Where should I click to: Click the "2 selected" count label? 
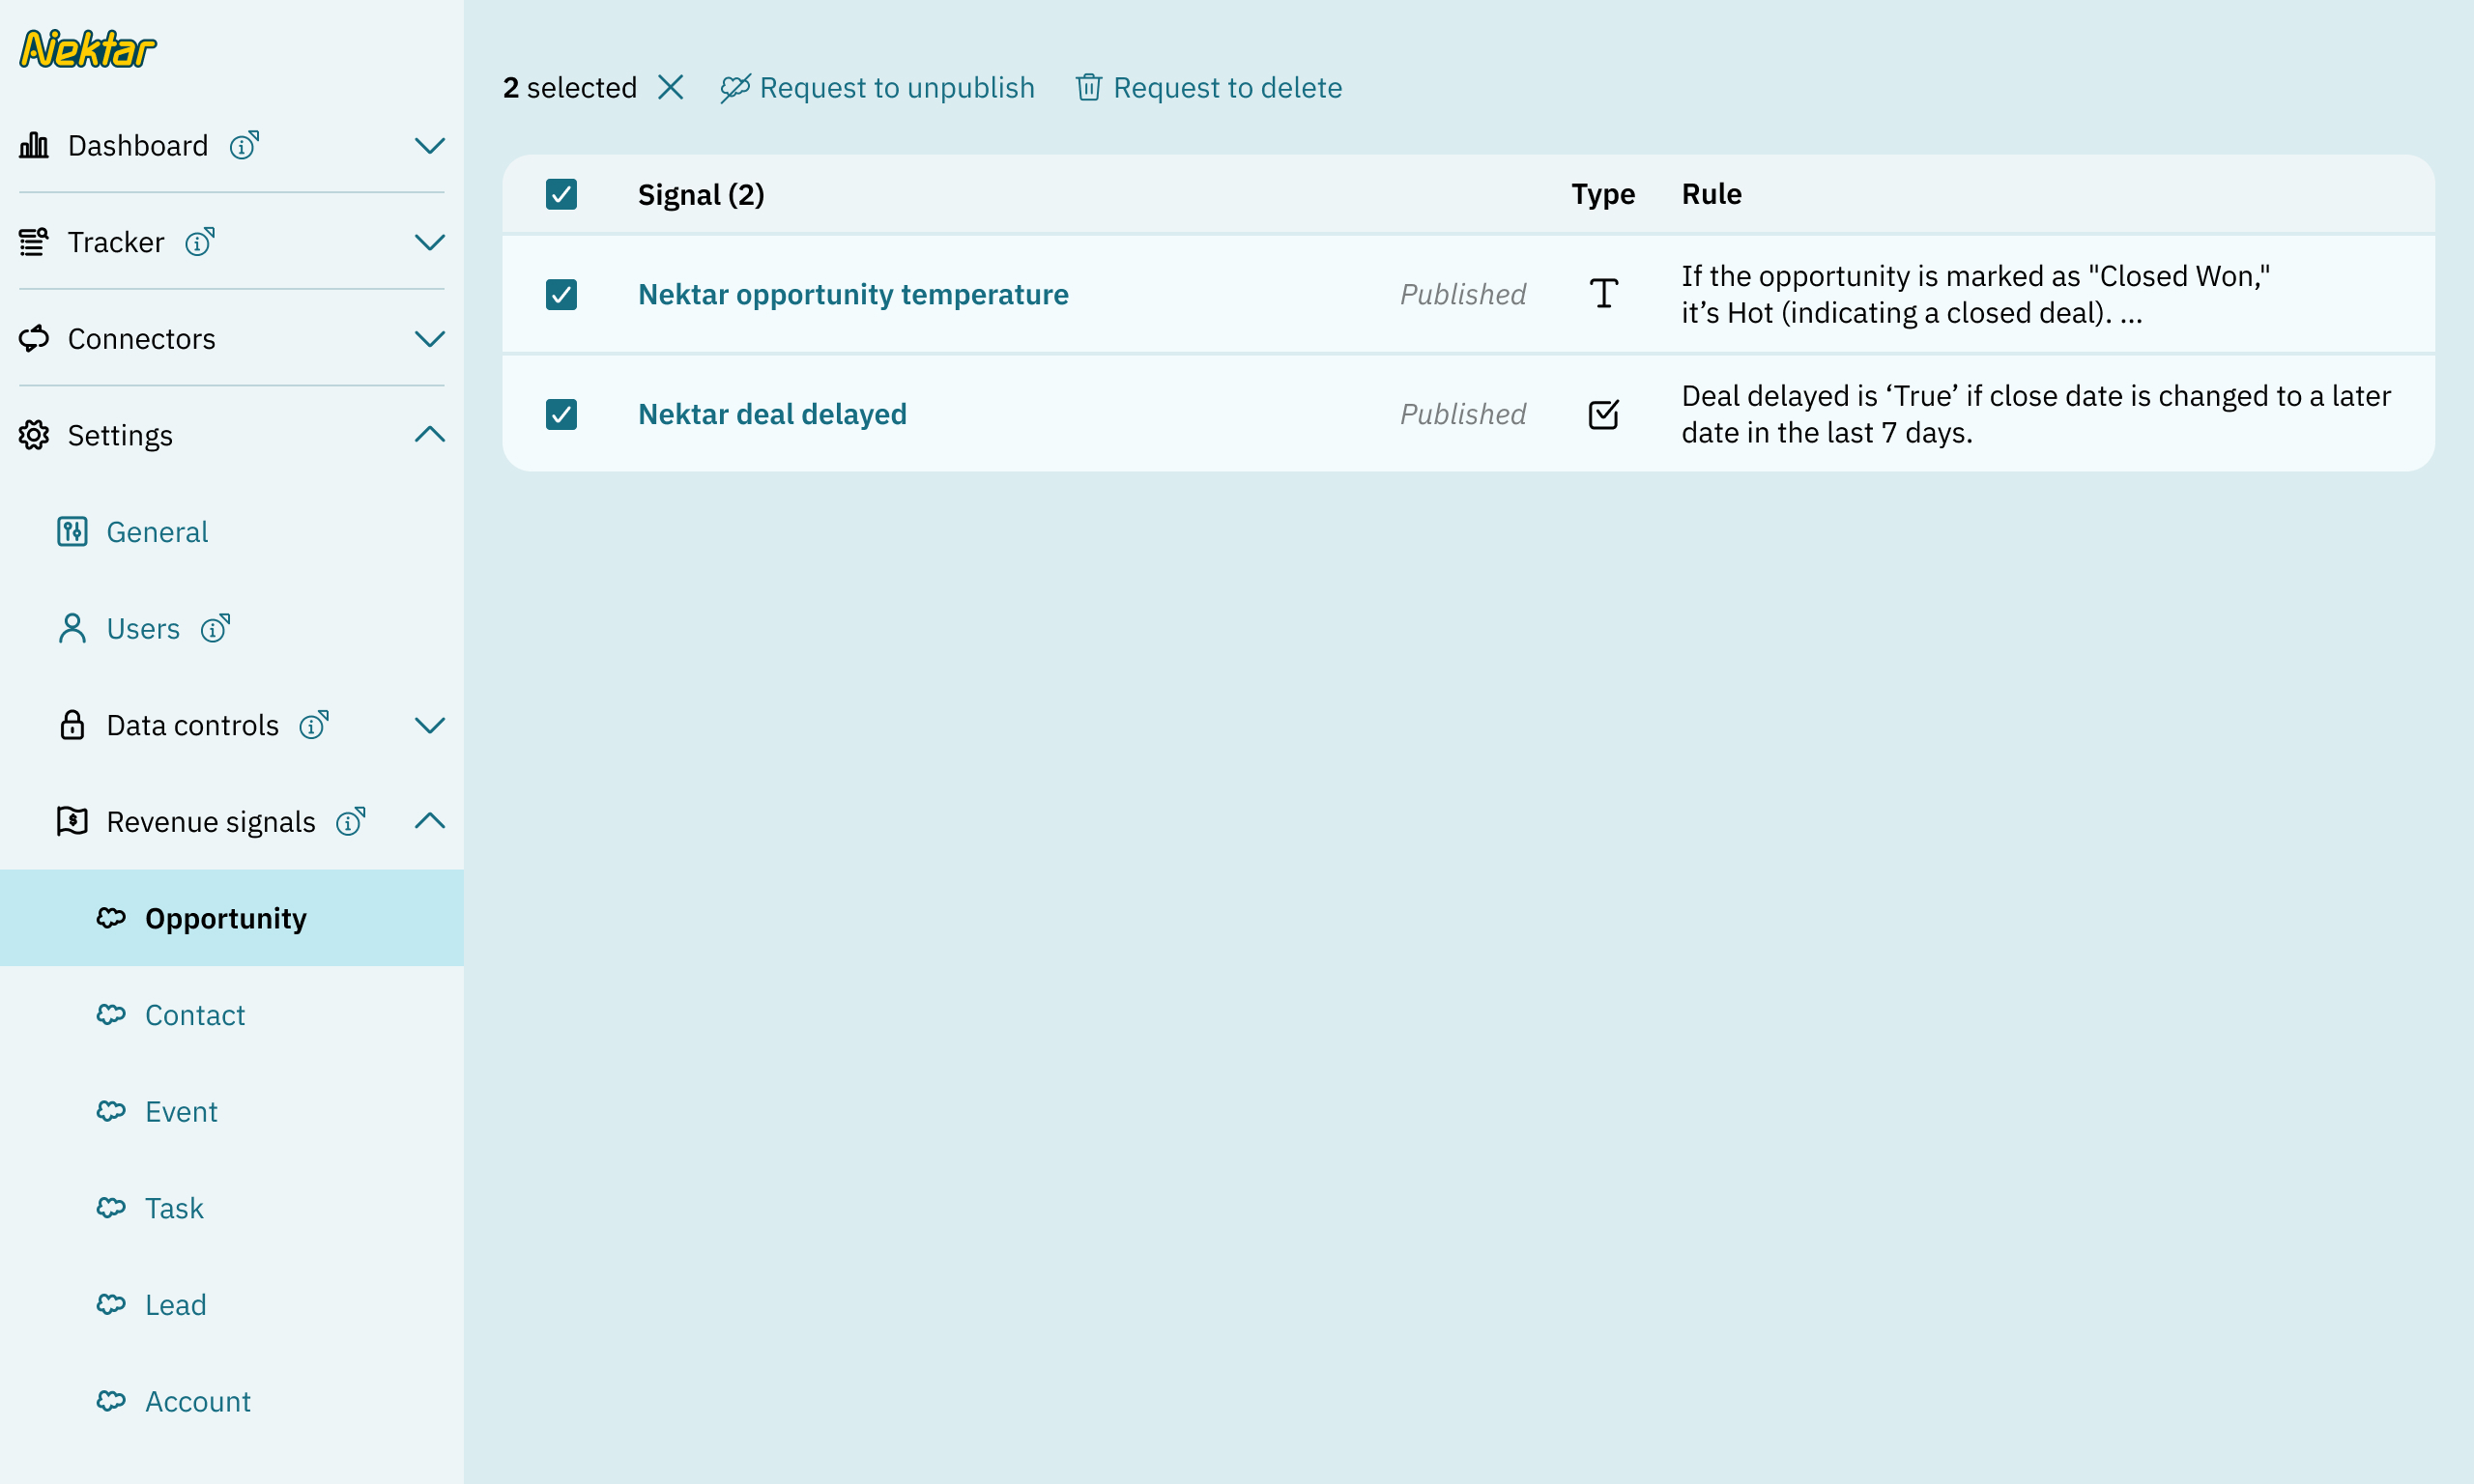[570, 88]
